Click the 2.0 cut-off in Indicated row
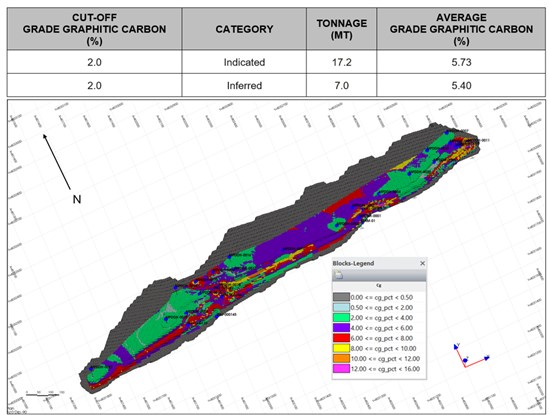The image size is (550, 415). click(94, 62)
